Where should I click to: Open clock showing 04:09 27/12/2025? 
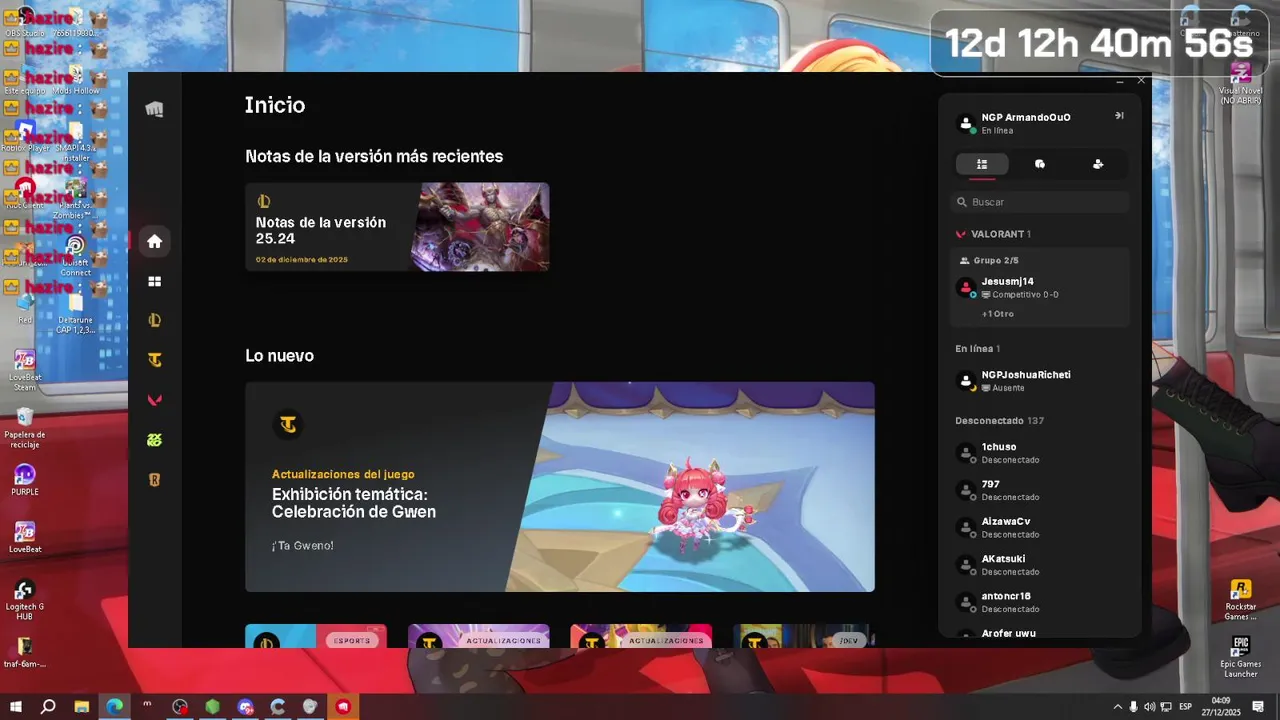(x=1221, y=707)
